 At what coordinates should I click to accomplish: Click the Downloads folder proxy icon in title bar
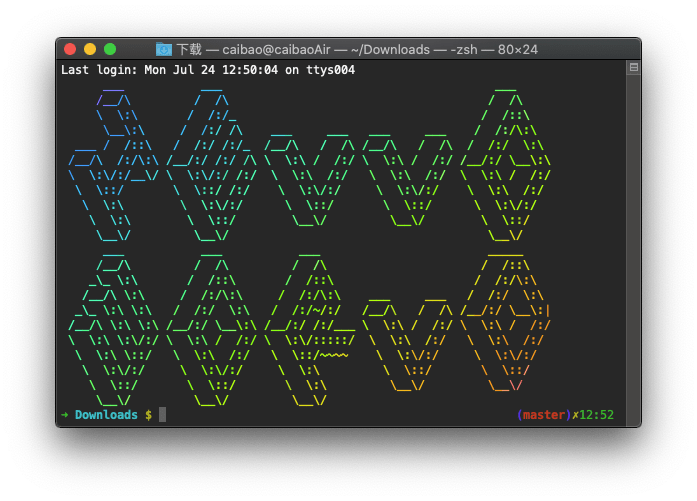point(164,49)
